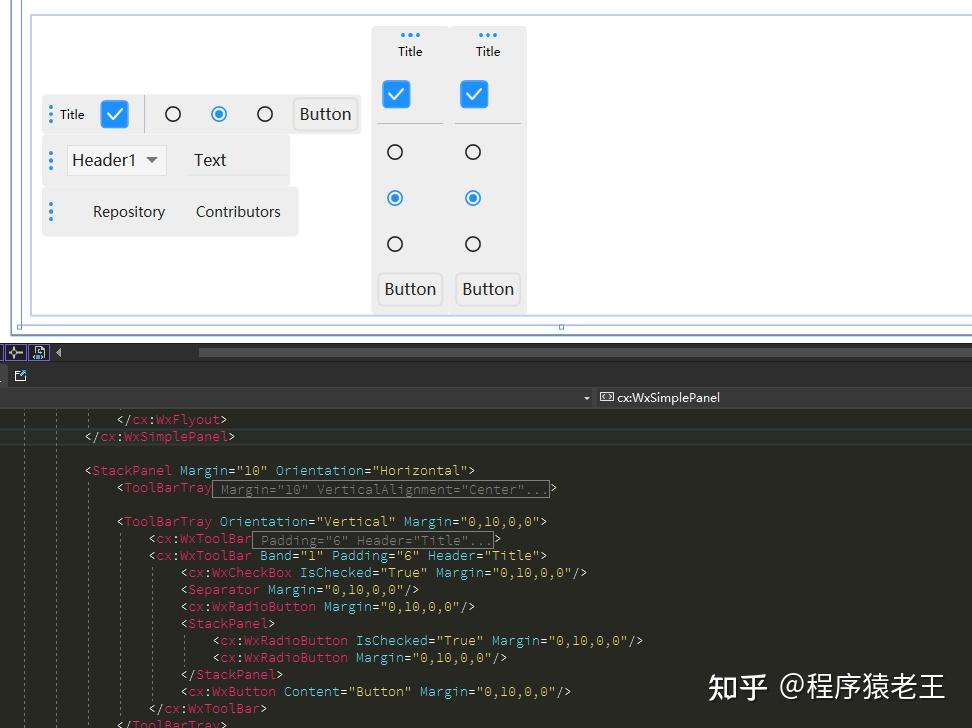The width and height of the screenshot is (972, 728).
Task: Click Button in left vertical toolbar
Action: tap(410, 289)
